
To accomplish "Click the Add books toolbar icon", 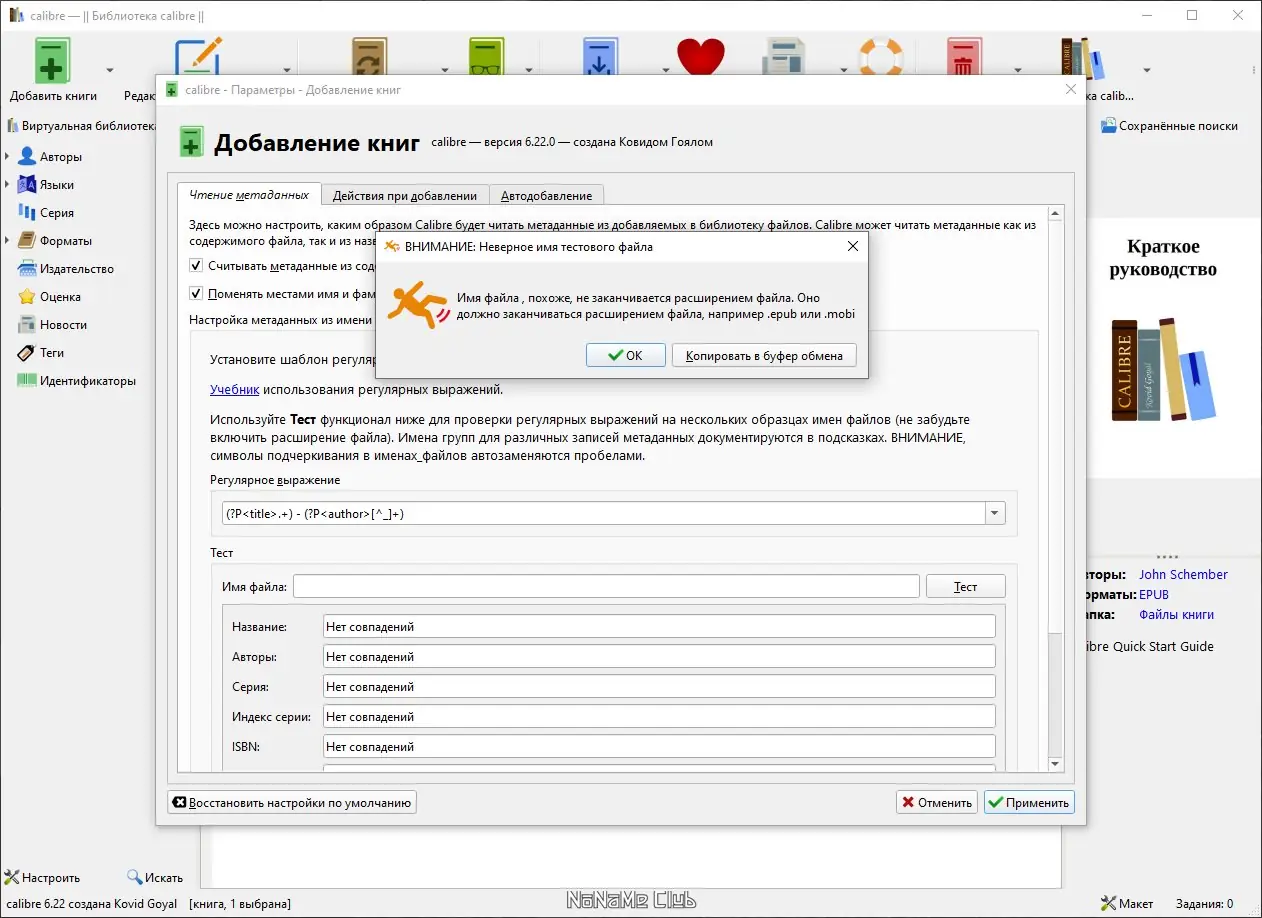I will coord(53,60).
